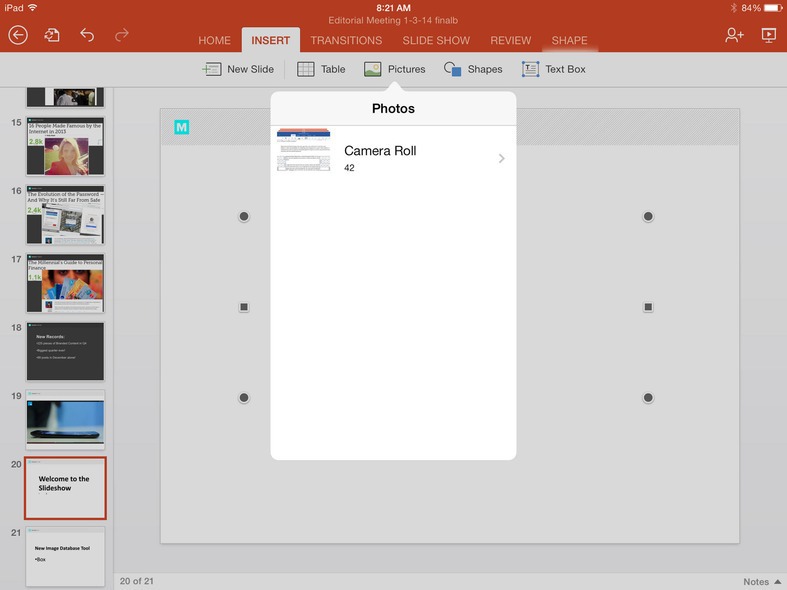Undo the last action

tap(87, 35)
